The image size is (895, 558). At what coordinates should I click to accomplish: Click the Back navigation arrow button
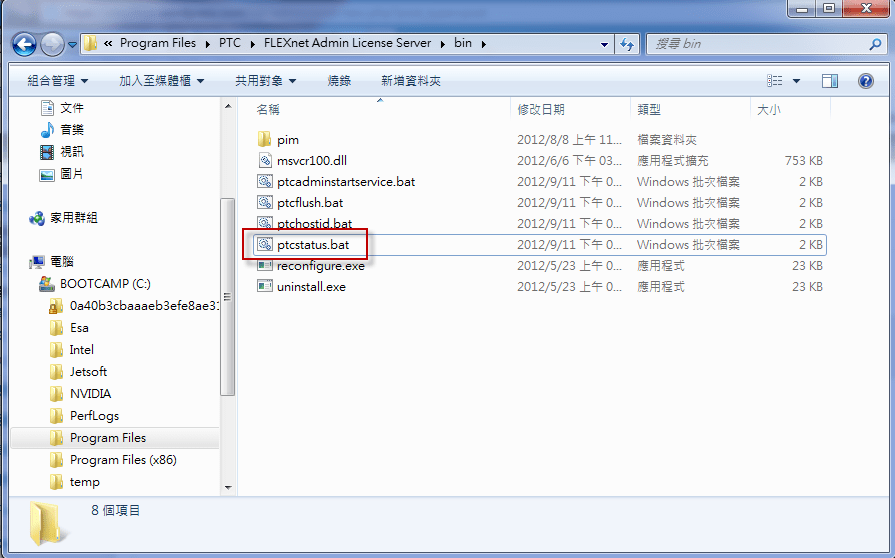click(25, 44)
